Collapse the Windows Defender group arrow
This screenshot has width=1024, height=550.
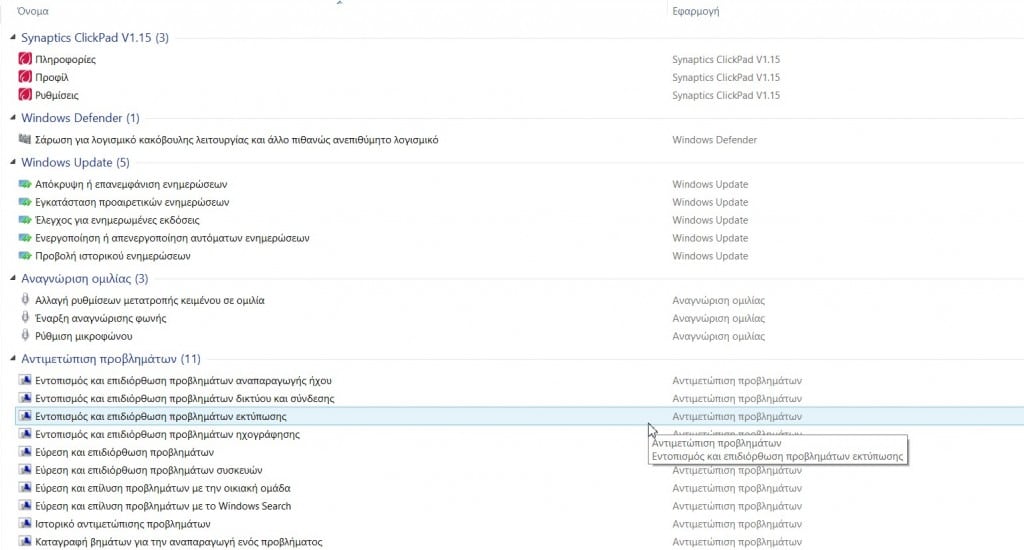12,118
